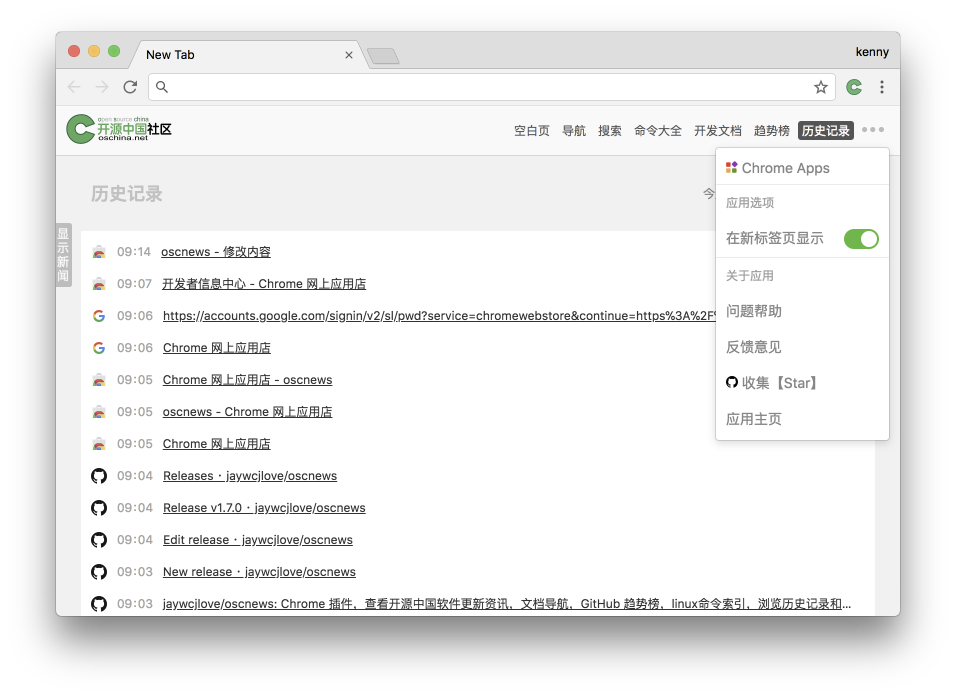
Task: Open a new tab with the tab-strip button
Action: tap(383, 56)
